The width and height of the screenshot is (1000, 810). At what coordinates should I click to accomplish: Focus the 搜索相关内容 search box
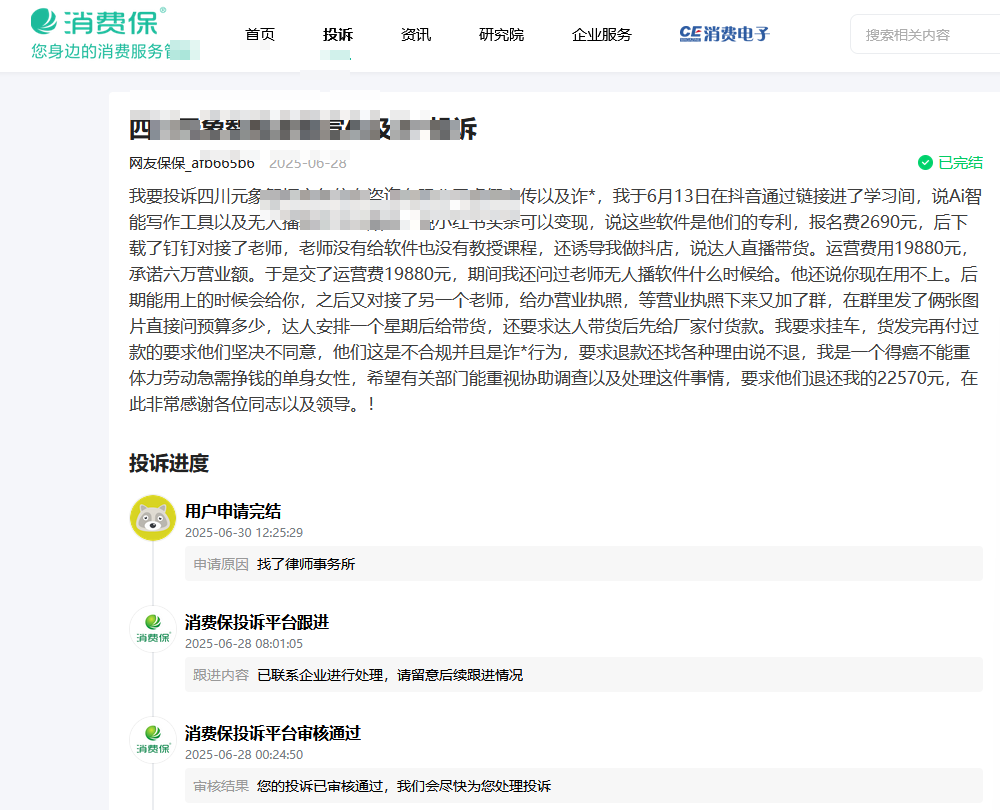pos(925,34)
